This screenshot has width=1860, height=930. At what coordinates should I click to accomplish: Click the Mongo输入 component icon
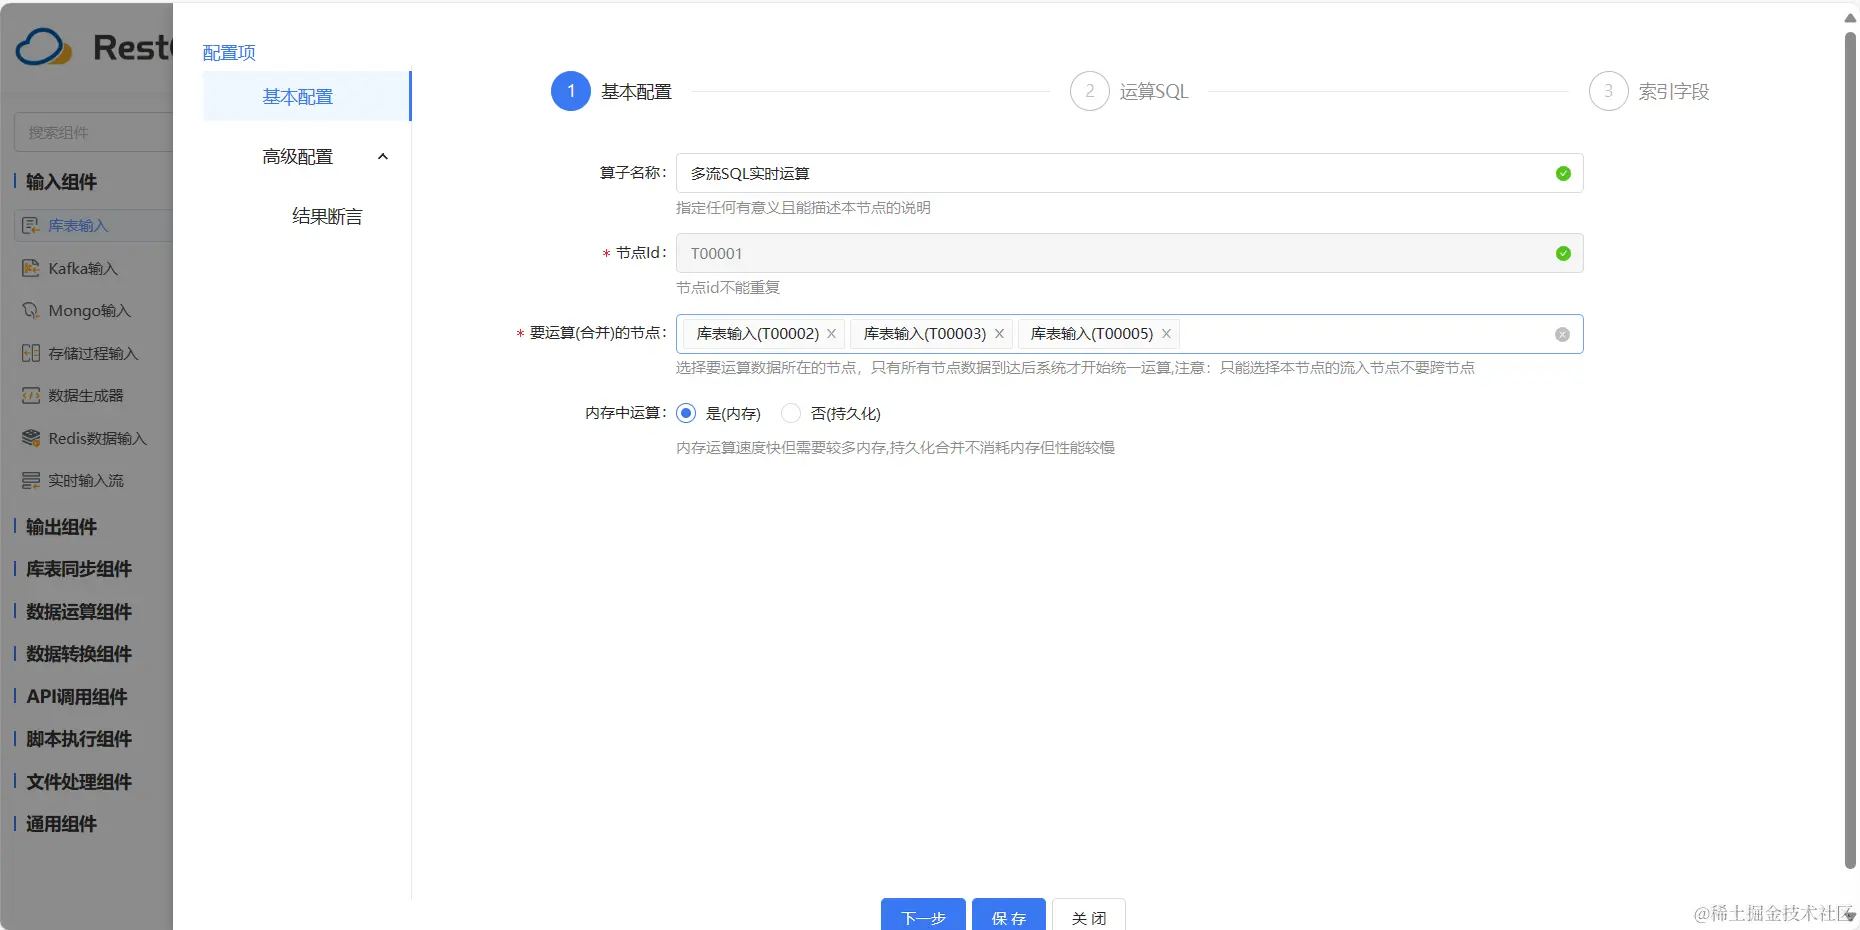click(x=31, y=311)
